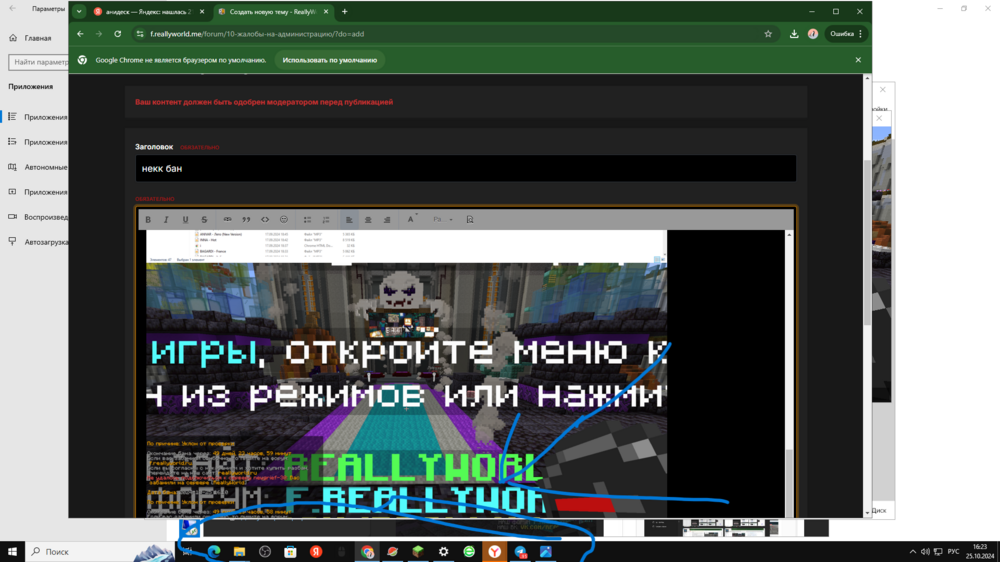Open the Ошибка Chrome menu button
1000x562 pixels.
[x=846, y=34]
